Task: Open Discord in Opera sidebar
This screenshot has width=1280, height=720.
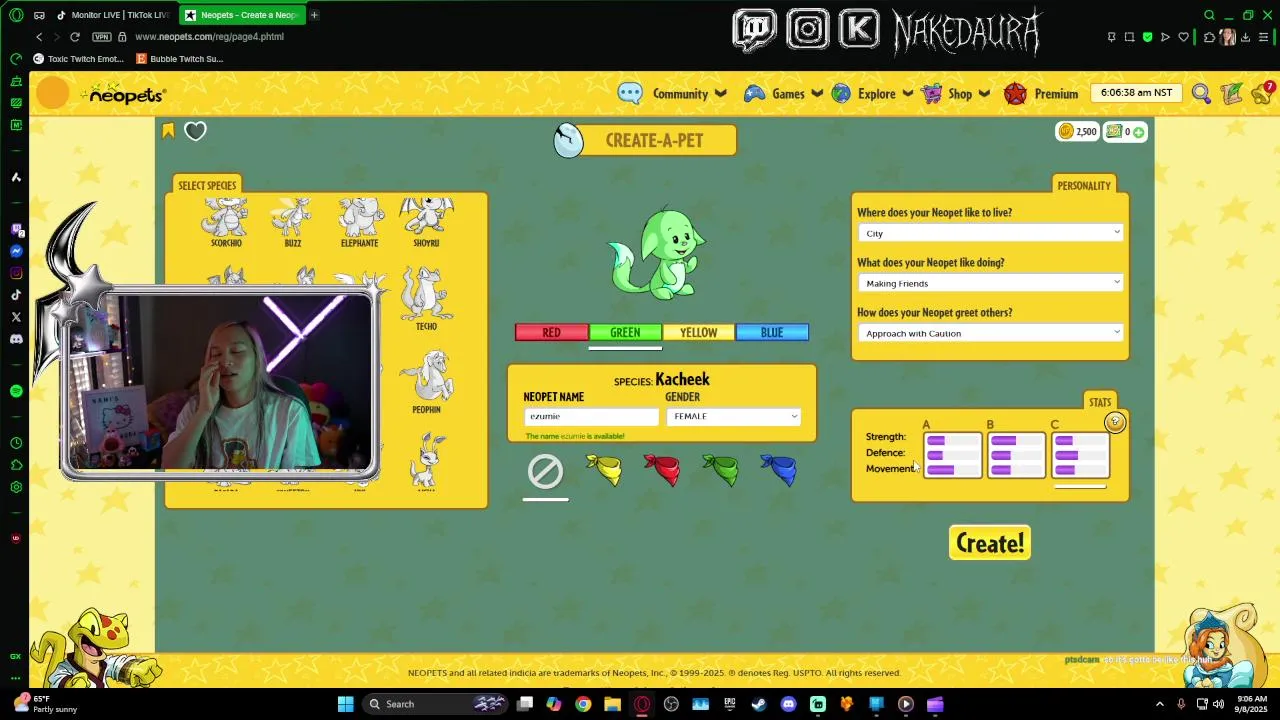Action: coord(16,339)
